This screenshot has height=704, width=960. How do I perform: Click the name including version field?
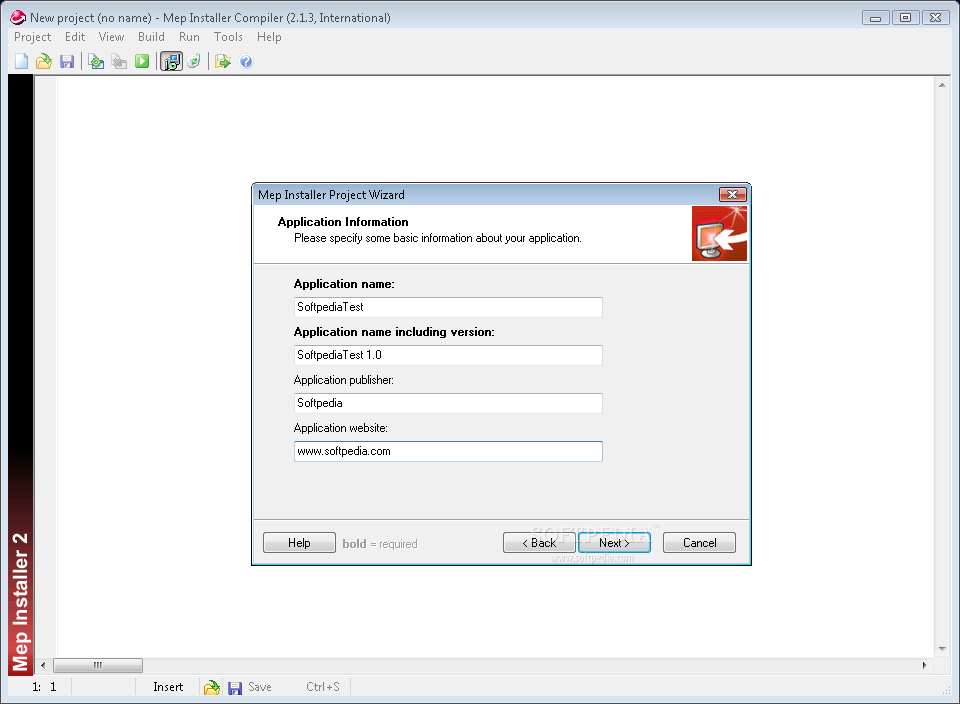[x=448, y=355]
